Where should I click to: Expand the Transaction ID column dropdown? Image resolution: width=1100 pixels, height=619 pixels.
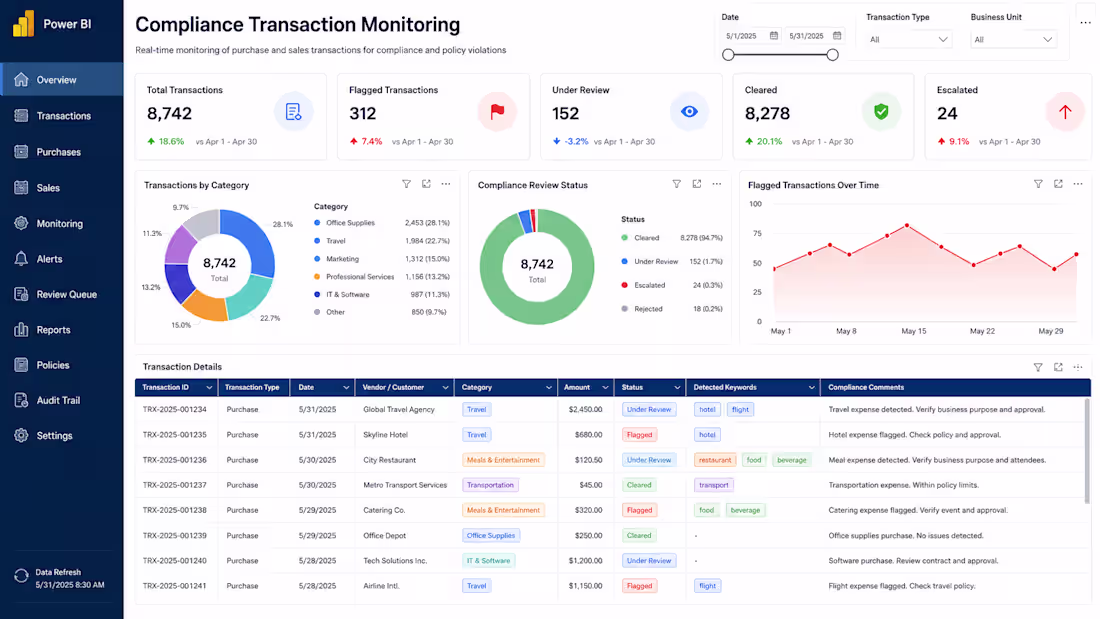click(209, 387)
